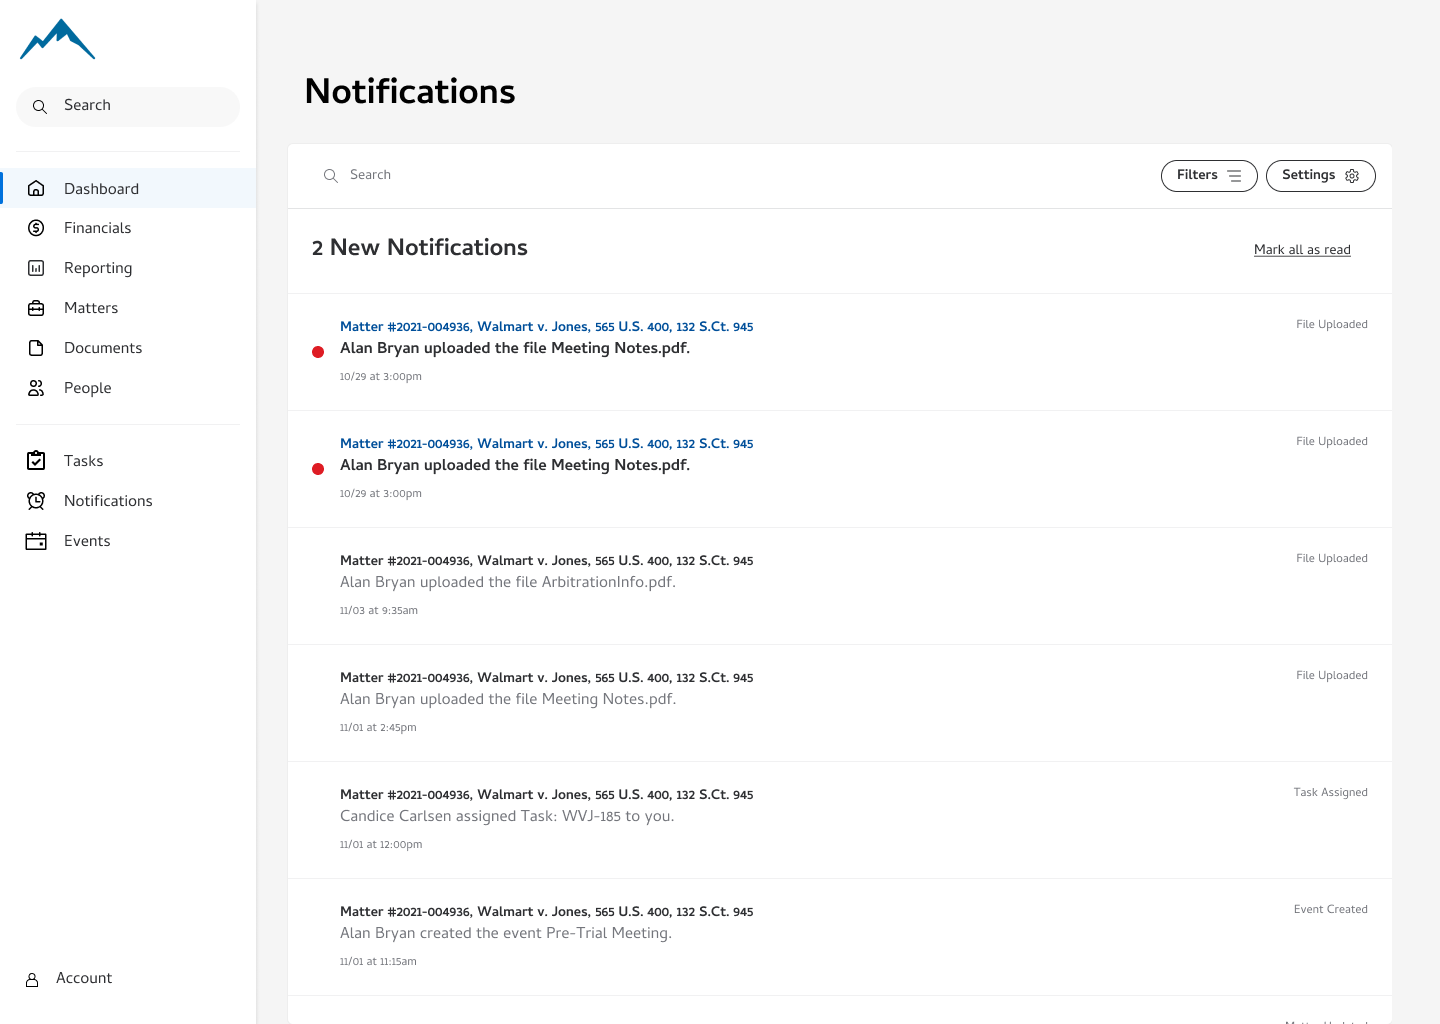Click the Tasks clipboard icon
1440x1024 pixels.
[x=36, y=460]
